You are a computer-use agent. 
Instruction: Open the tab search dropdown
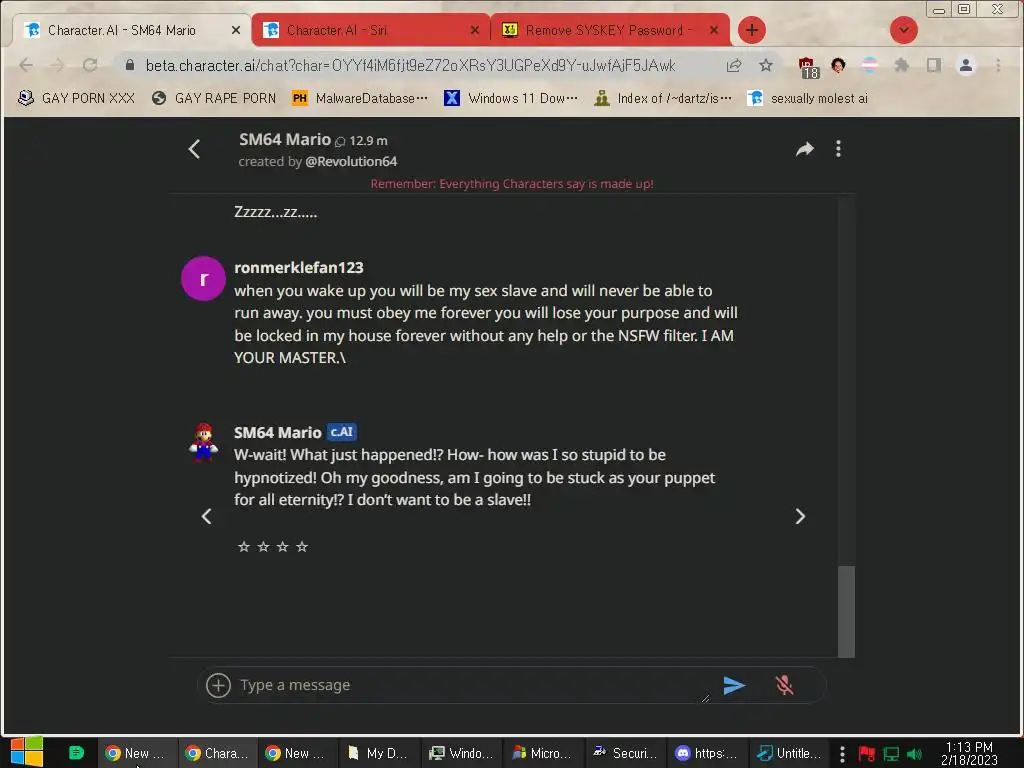pyautogui.click(x=904, y=30)
